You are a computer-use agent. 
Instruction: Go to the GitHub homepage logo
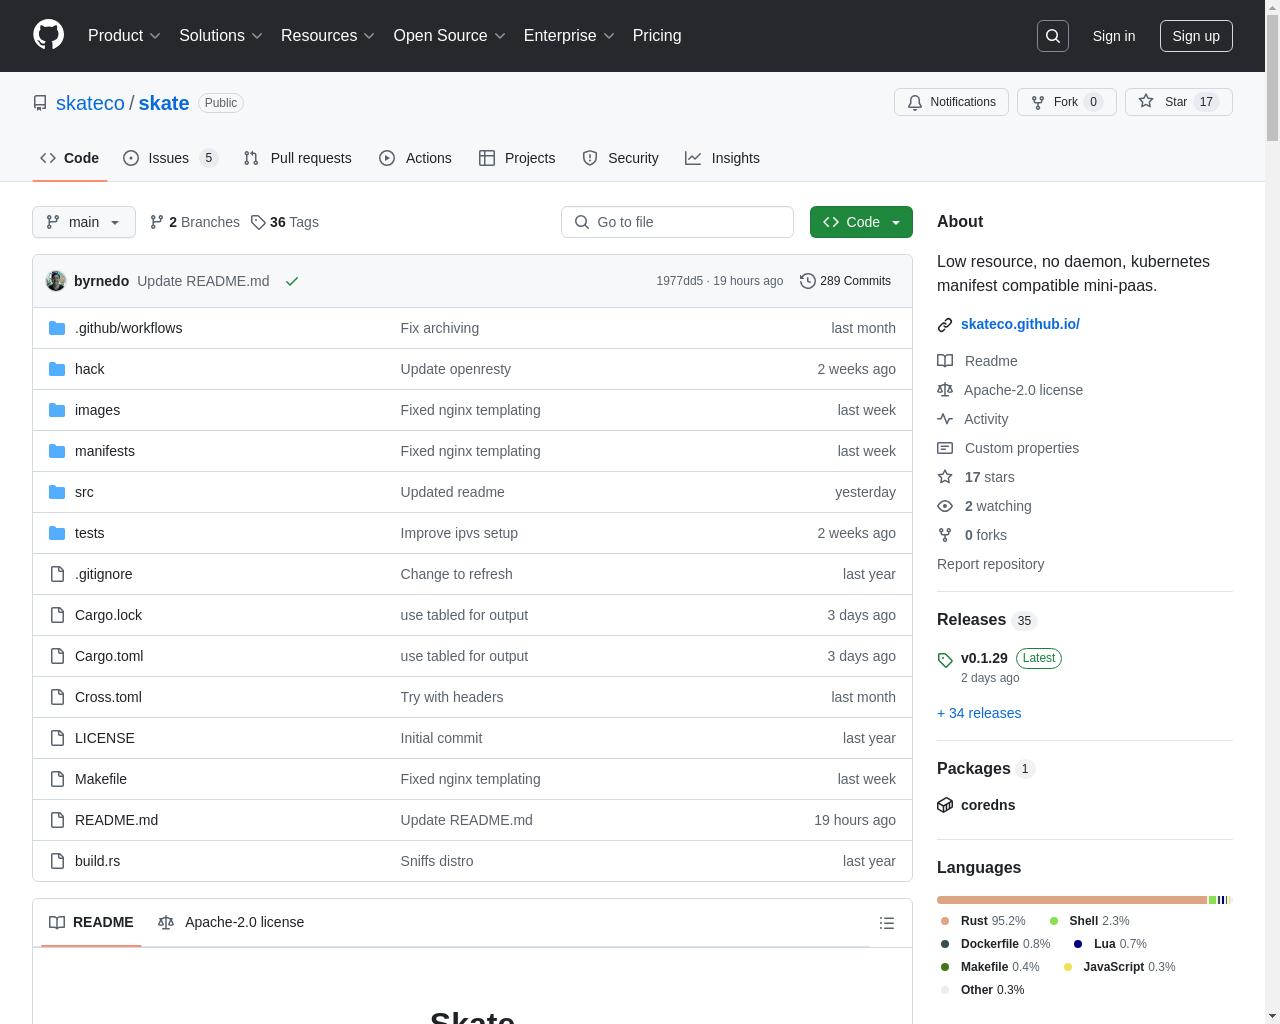(x=48, y=35)
